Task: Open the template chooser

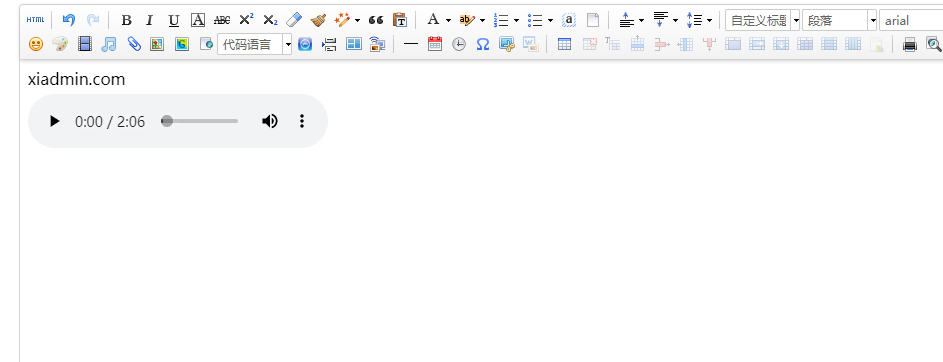Action: coord(354,44)
